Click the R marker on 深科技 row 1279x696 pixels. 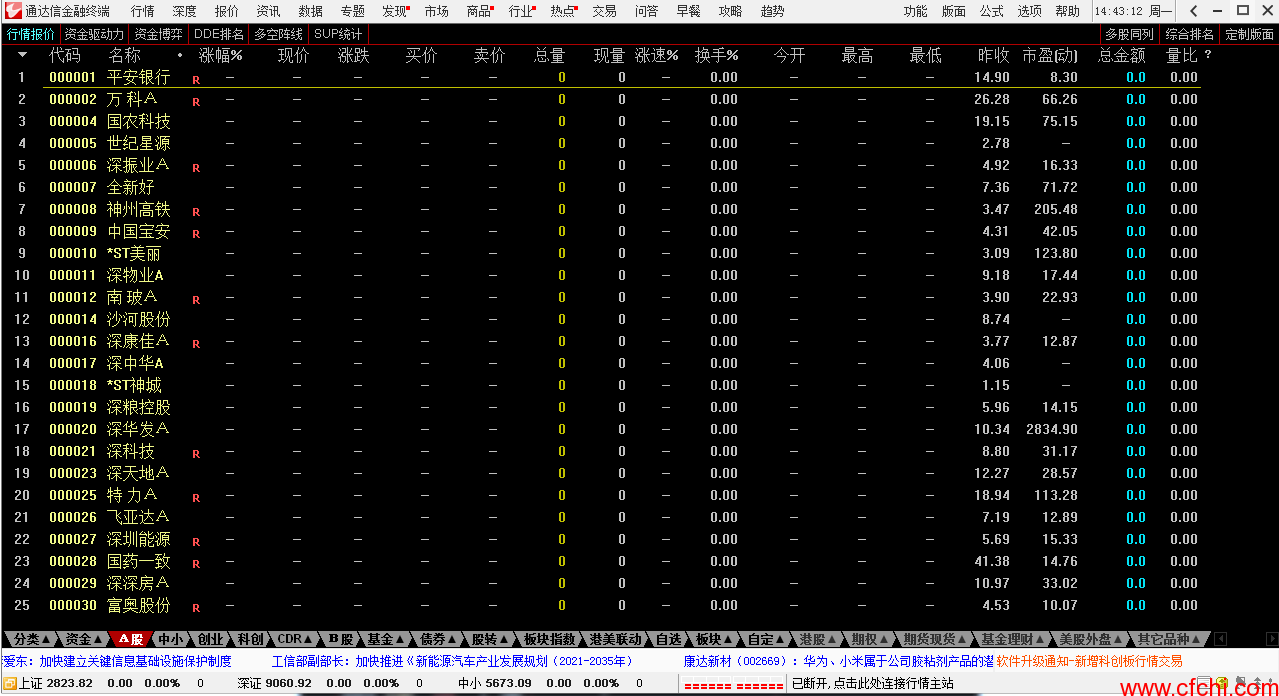tap(196, 453)
